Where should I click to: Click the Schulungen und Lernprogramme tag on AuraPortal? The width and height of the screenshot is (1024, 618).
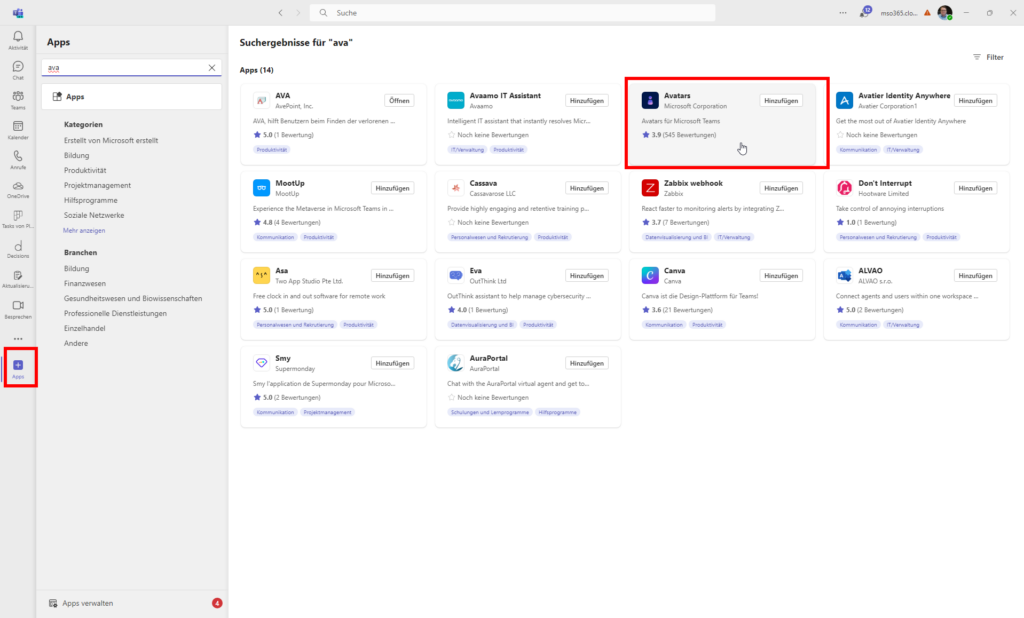(x=490, y=412)
